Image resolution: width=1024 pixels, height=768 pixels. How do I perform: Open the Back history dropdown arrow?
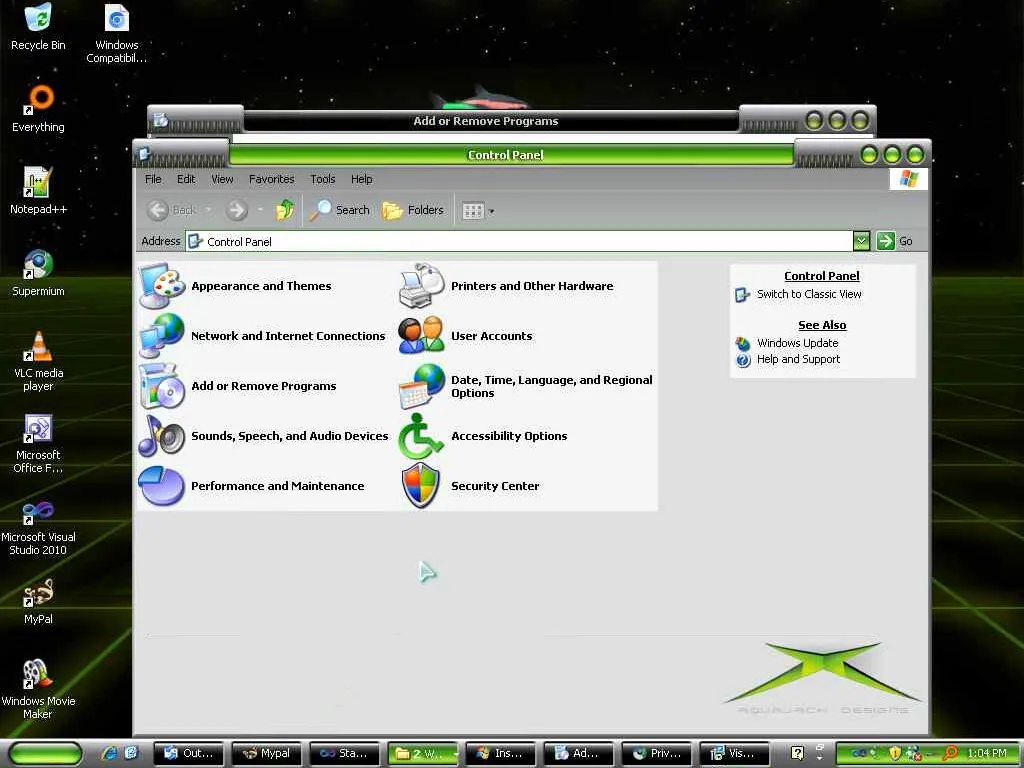click(x=208, y=210)
